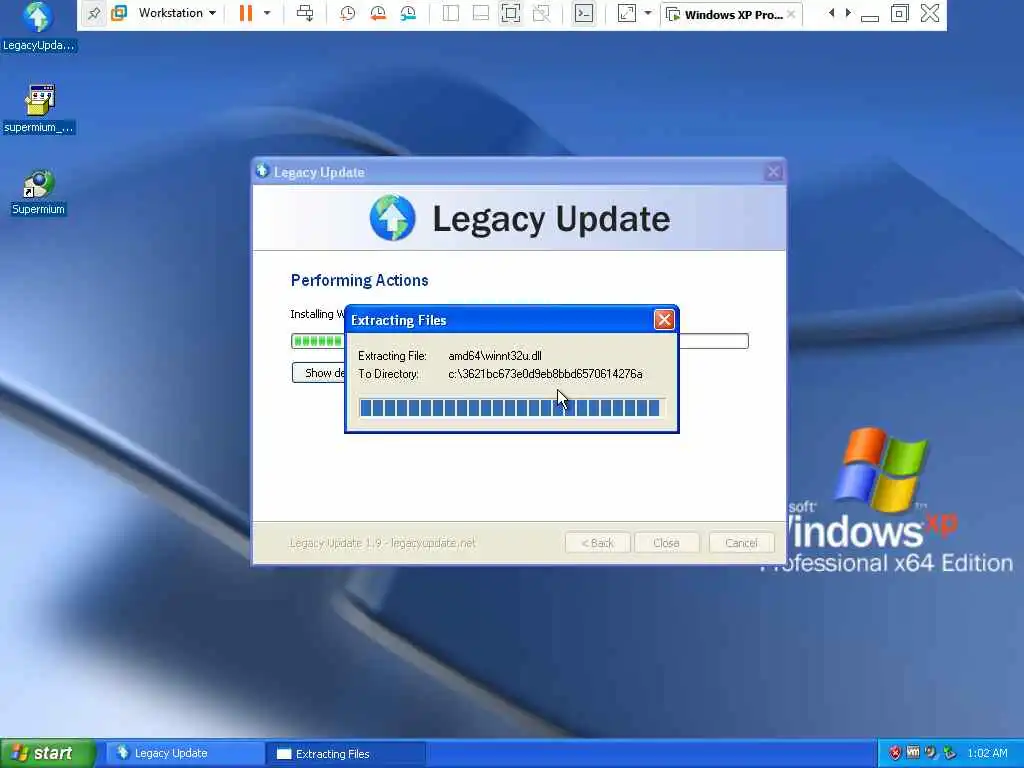Click the disabled Back button
Image resolution: width=1024 pixels, height=768 pixels.
(598, 543)
